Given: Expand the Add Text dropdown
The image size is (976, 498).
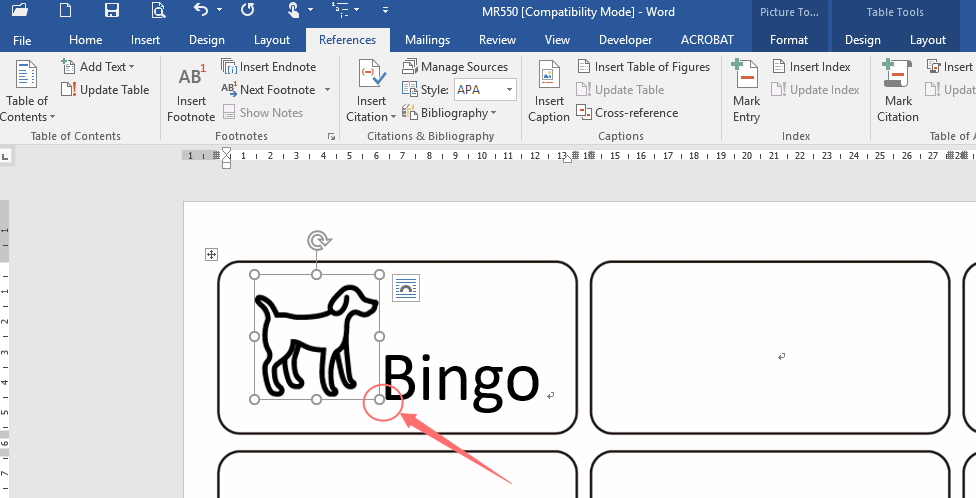Looking at the screenshot, I should coord(98,67).
